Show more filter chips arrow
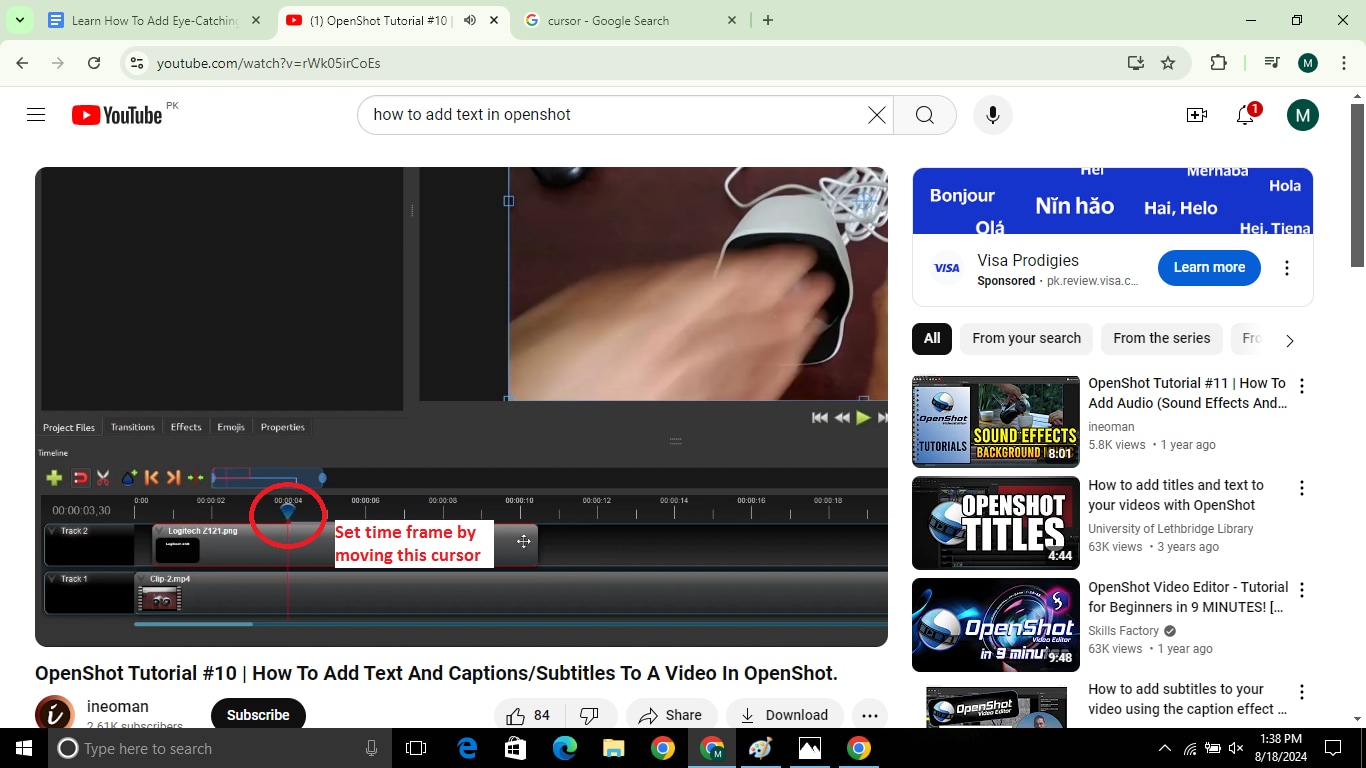The image size is (1366, 768). [x=1290, y=340]
